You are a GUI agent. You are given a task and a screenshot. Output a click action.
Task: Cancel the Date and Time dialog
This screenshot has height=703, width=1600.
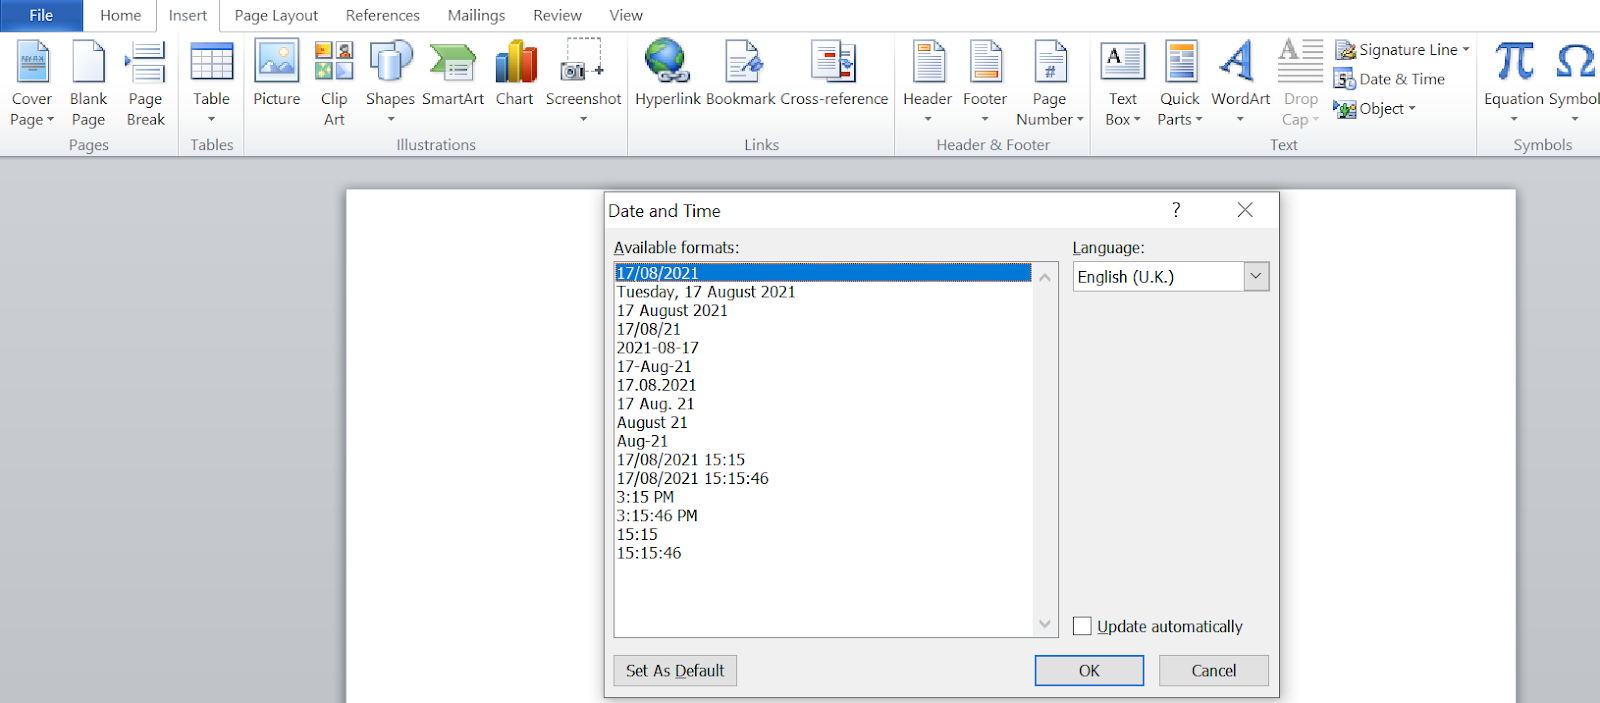tap(1214, 671)
